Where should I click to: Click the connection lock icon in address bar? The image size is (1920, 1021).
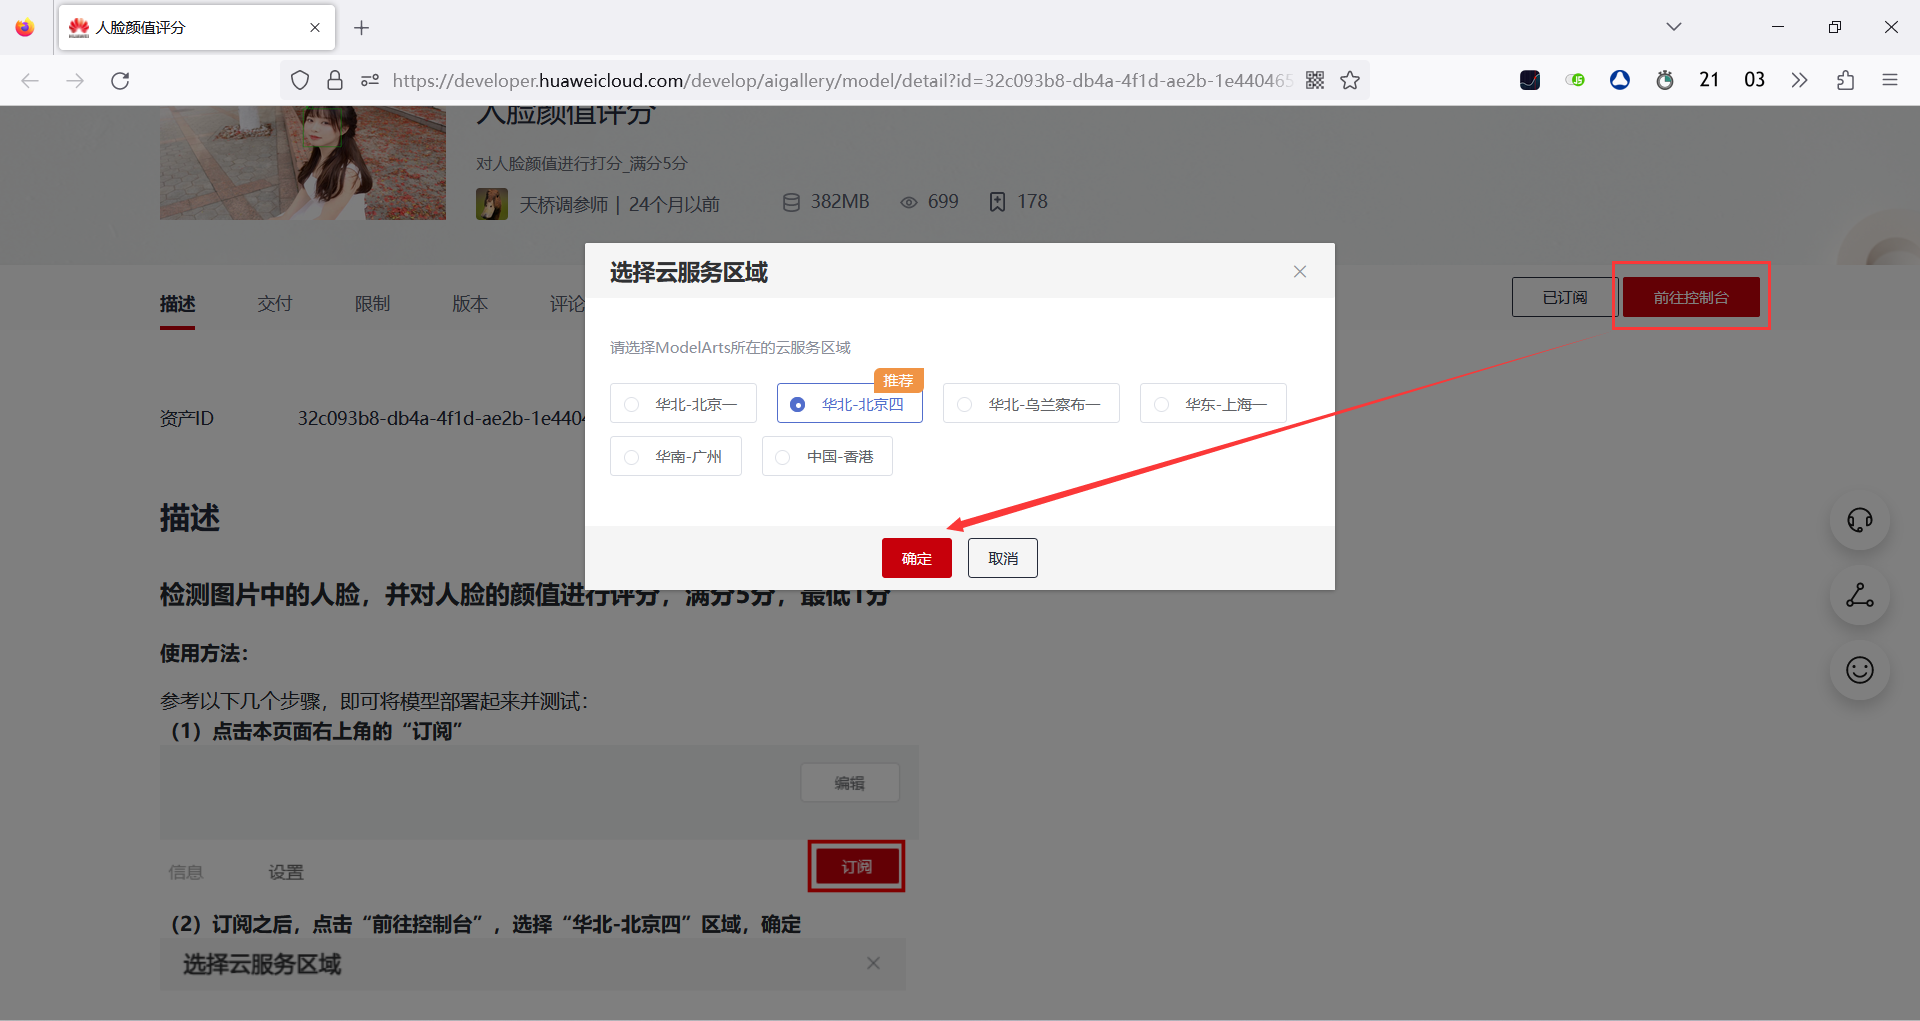(x=335, y=80)
